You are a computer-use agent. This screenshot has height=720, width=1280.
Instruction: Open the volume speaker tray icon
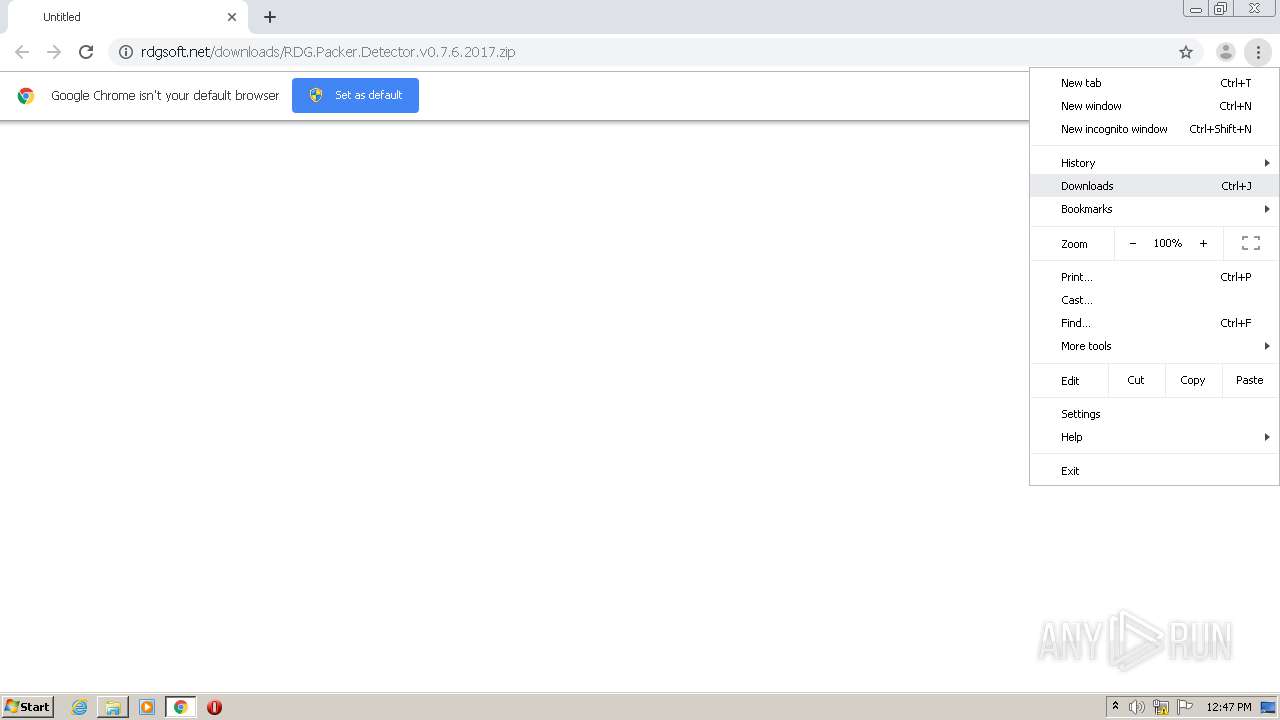pyautogui.click(x=1137, y=707)
